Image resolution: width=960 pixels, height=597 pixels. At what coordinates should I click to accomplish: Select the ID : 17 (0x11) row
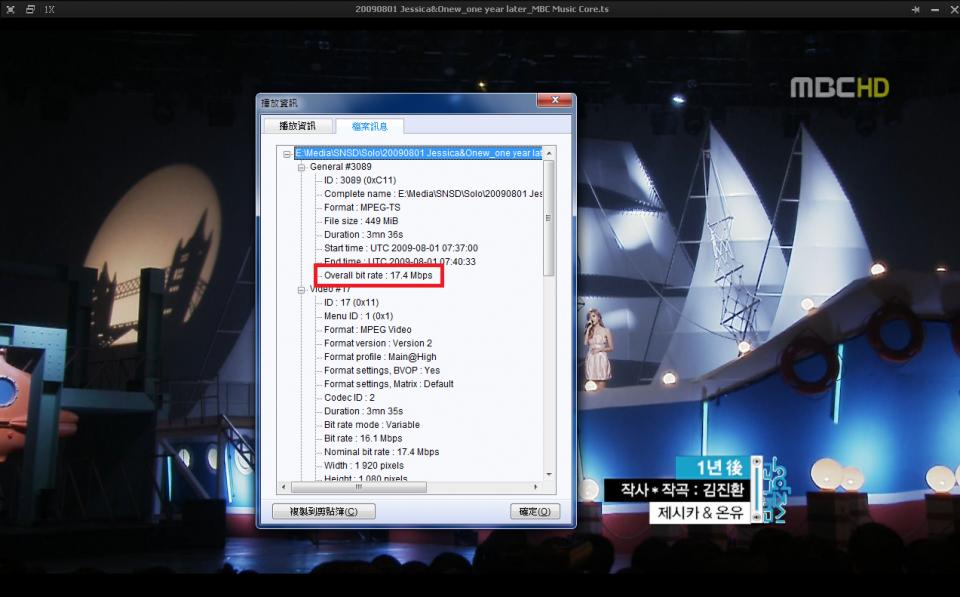click(x=351, y=302)
